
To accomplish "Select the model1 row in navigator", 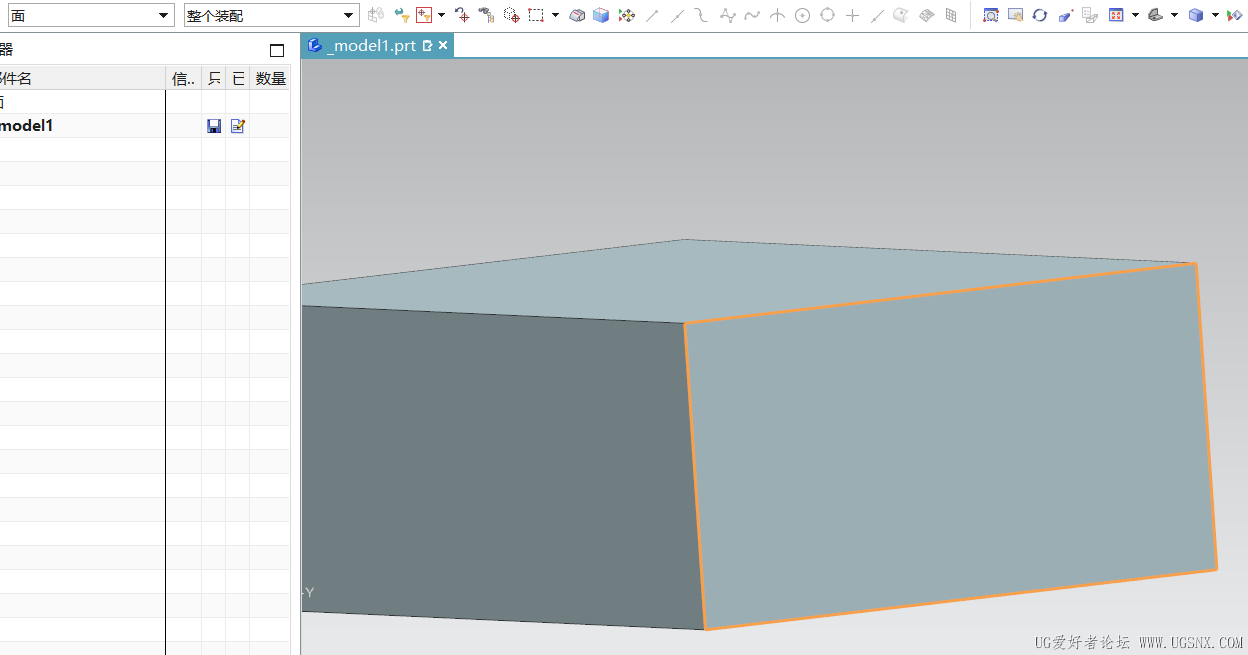I will [145, 126].
